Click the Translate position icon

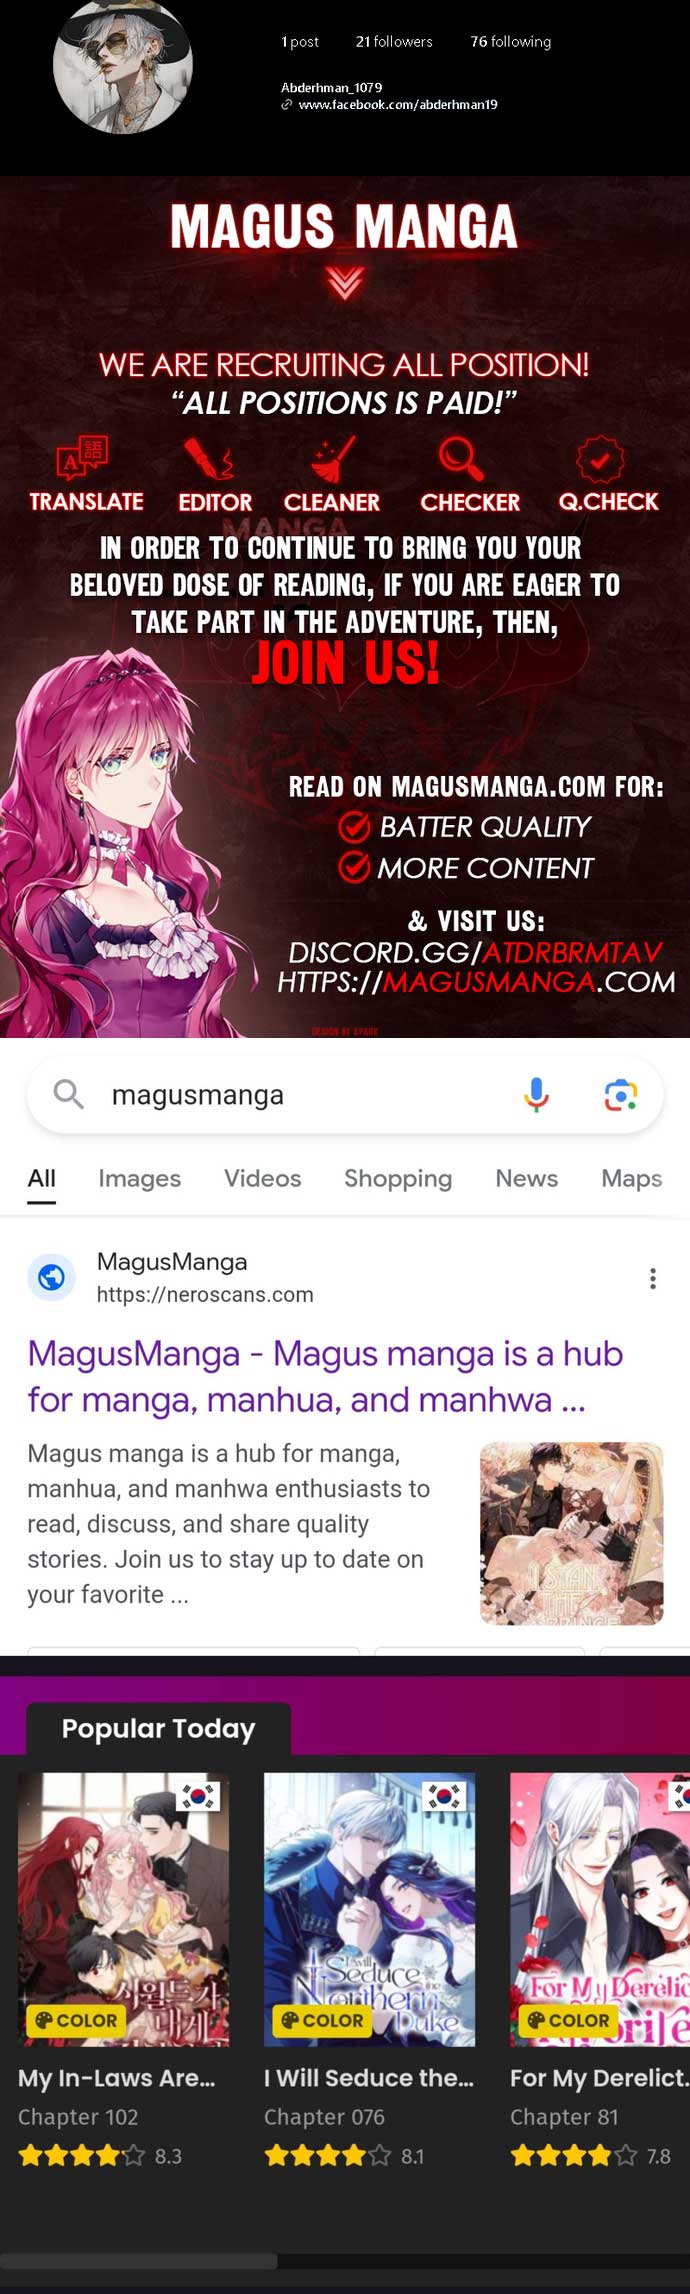pos(82,459)
